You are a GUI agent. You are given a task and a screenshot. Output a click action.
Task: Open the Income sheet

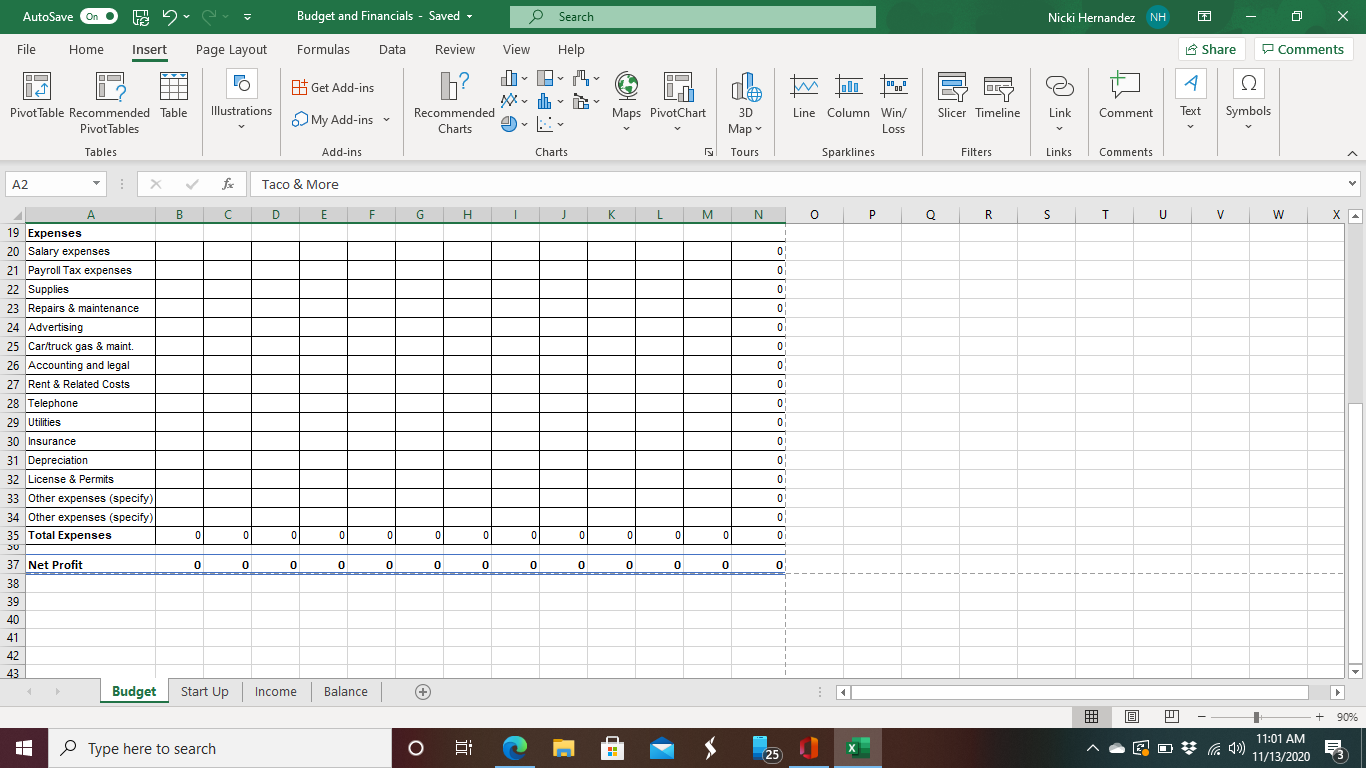[x=275, y=691]
